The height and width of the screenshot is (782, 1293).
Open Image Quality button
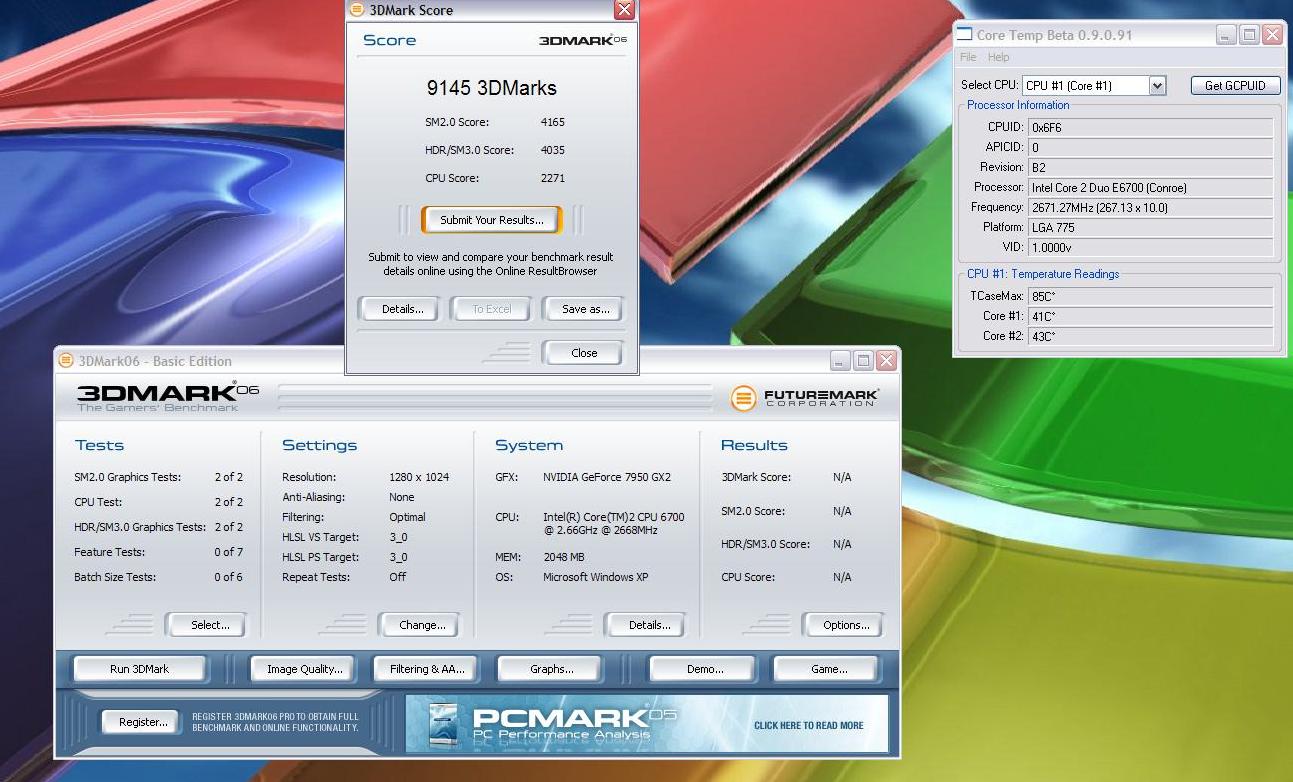point(304,669)
